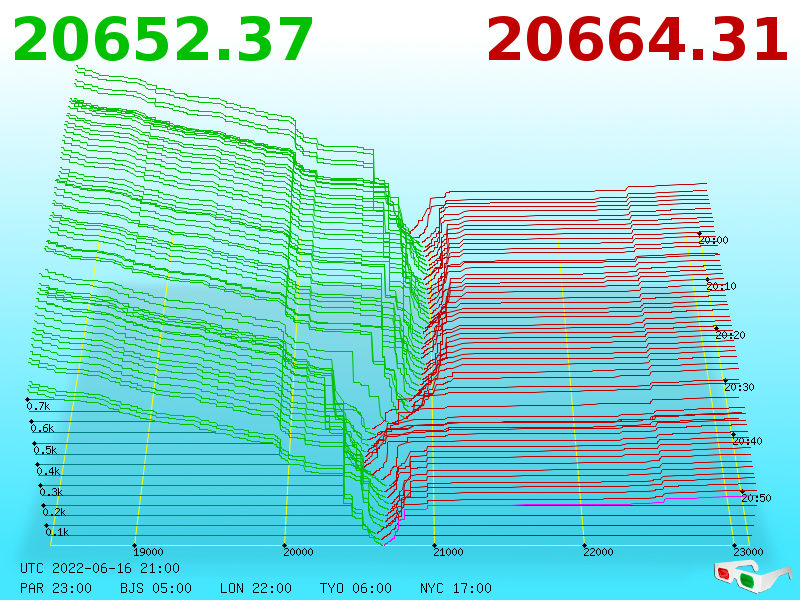This screenshot has height=600, width=800.
Task: Click the 0.1k depth axis label
Action: [57, 532]
